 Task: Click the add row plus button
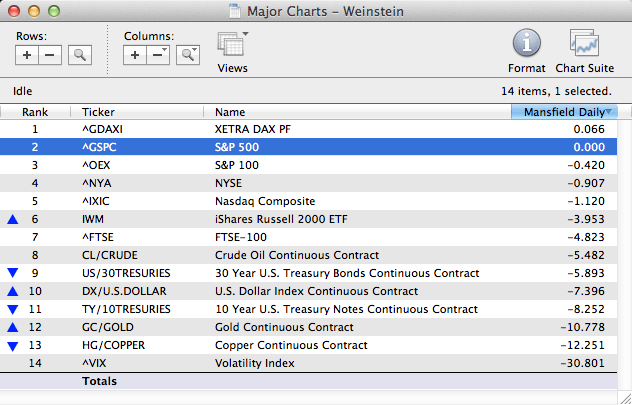(x=28, y=55)
